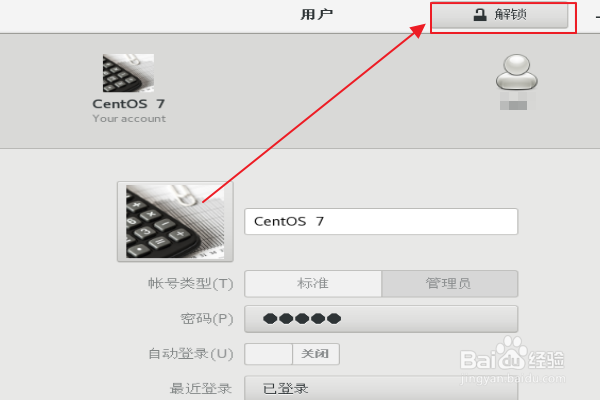Viewport: 600px width, 400px height.
Task: Click the 最近登录 label
Action: point(201,389)
